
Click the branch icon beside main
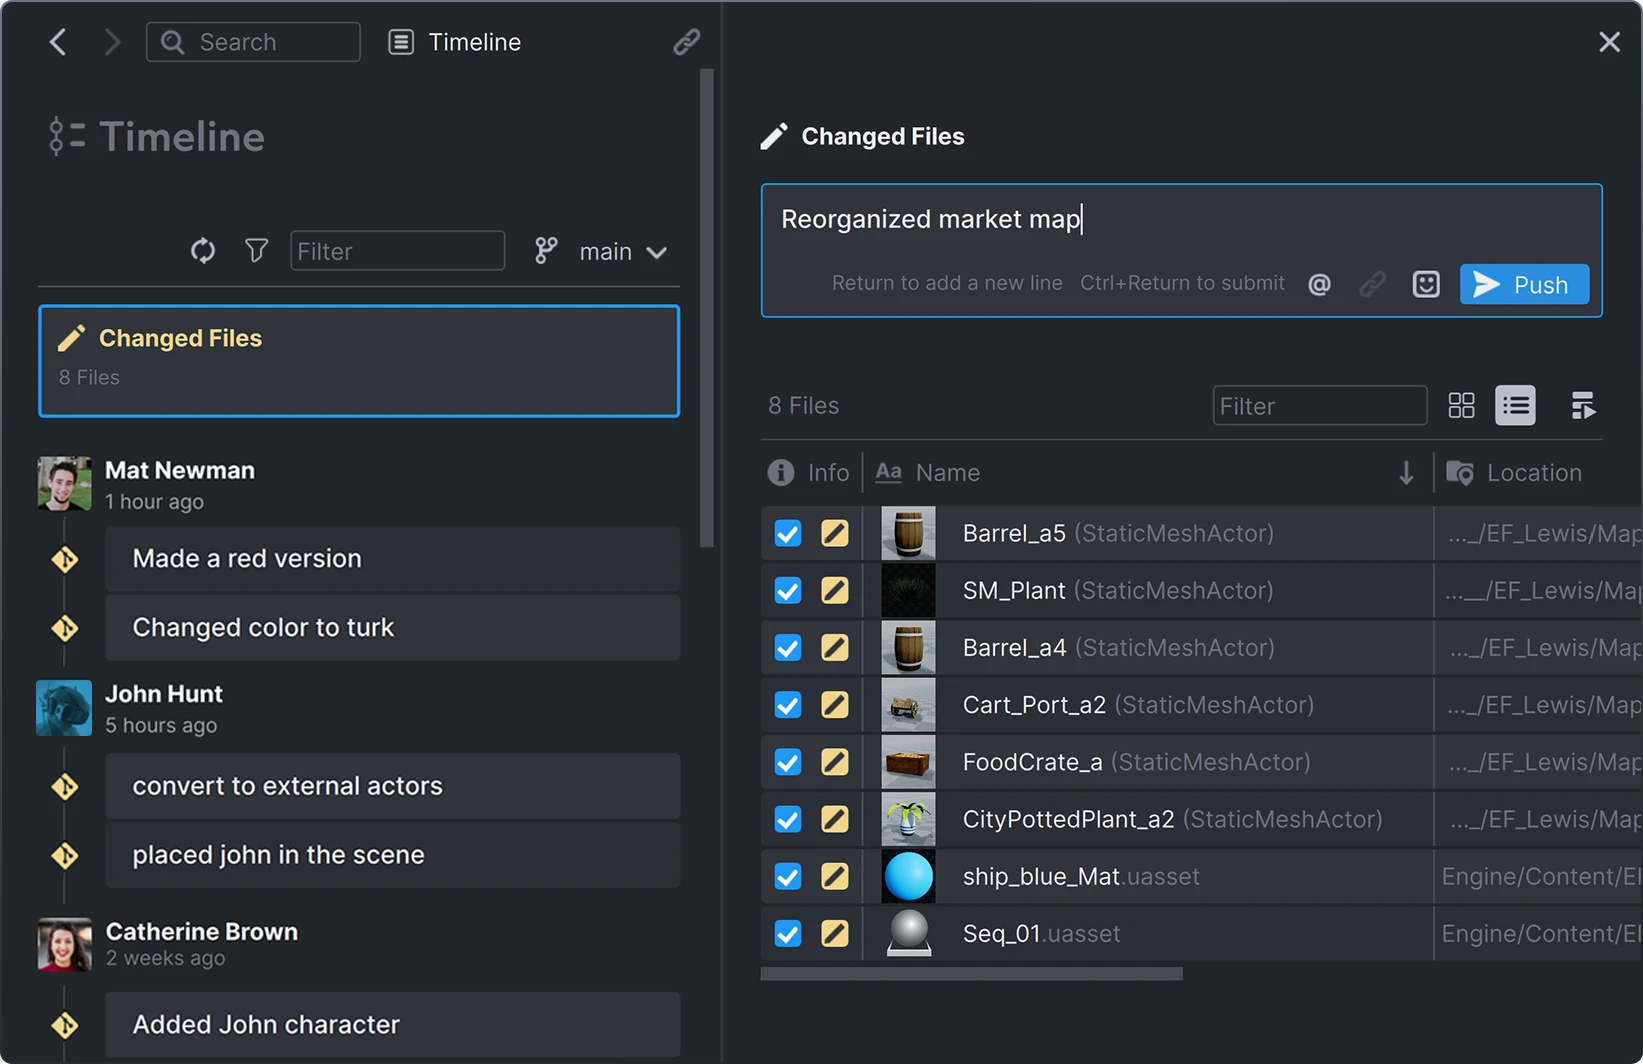coord(545,251)
